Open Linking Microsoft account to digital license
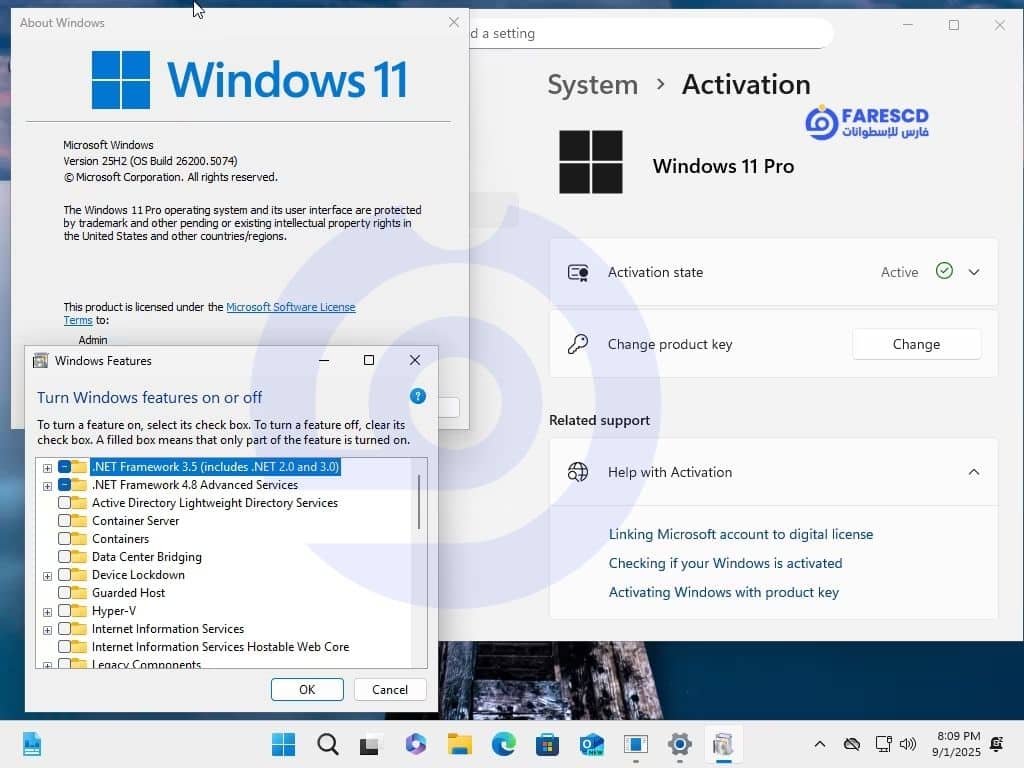 pyautogui.click(x=741, y=534)
